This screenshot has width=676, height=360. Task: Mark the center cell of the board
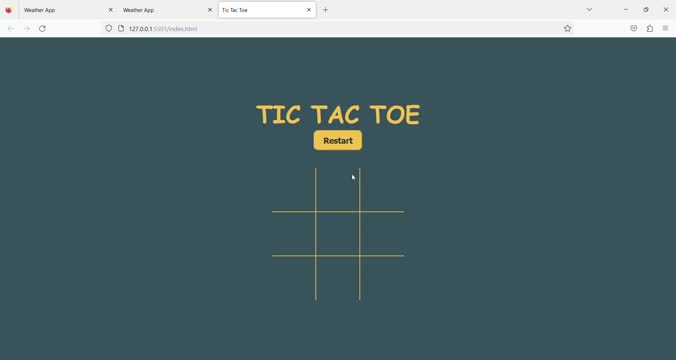coord(338,234)
